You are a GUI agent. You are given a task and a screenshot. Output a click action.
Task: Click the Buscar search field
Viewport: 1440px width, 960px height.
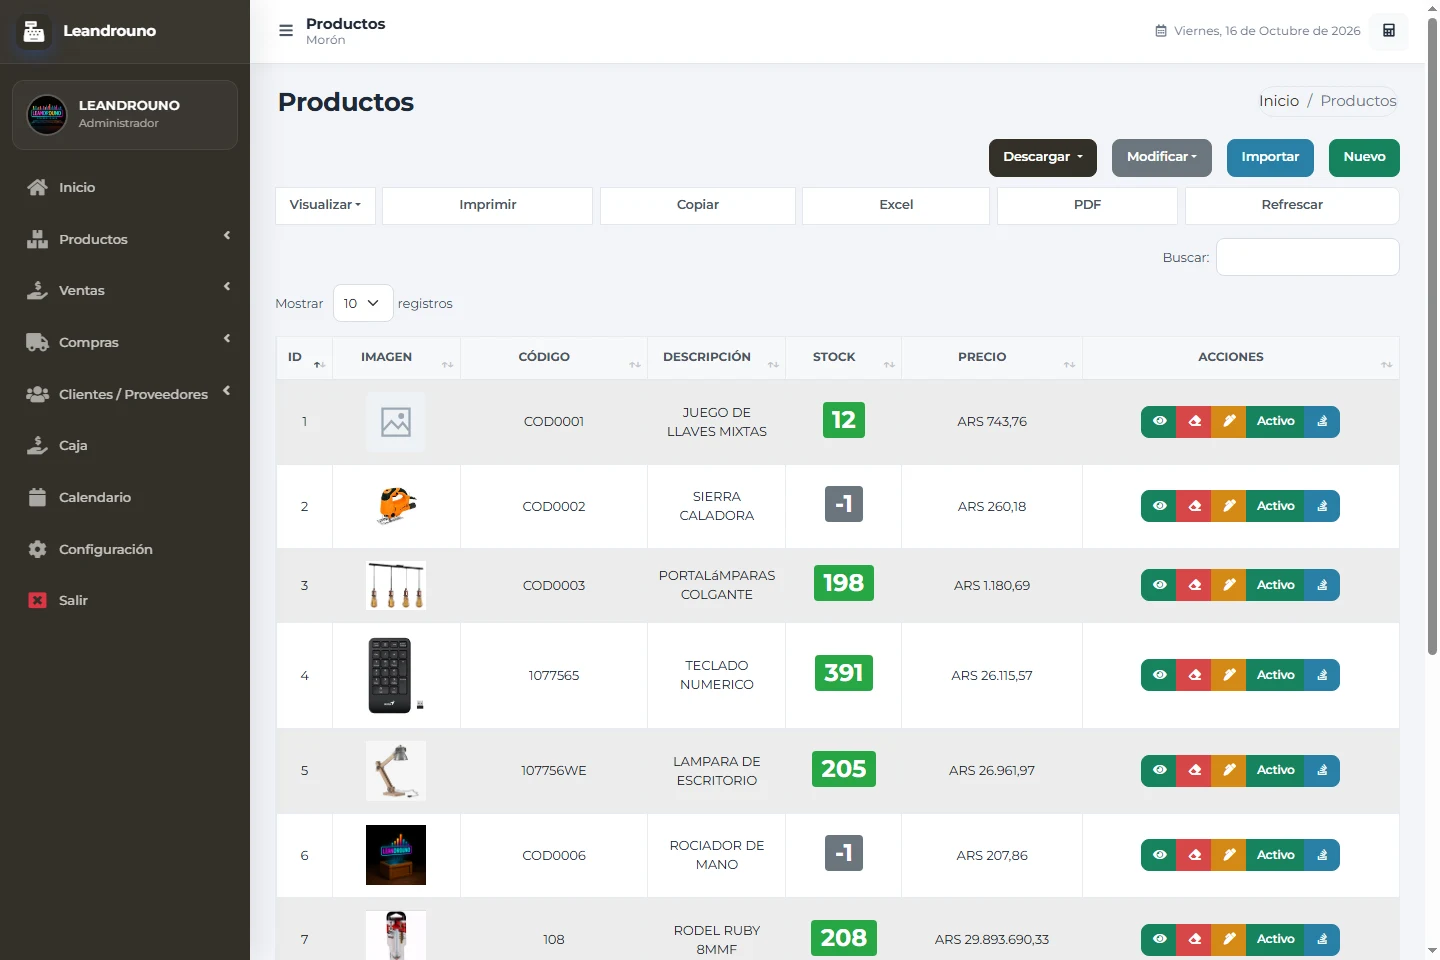[x=1308, y=257]
